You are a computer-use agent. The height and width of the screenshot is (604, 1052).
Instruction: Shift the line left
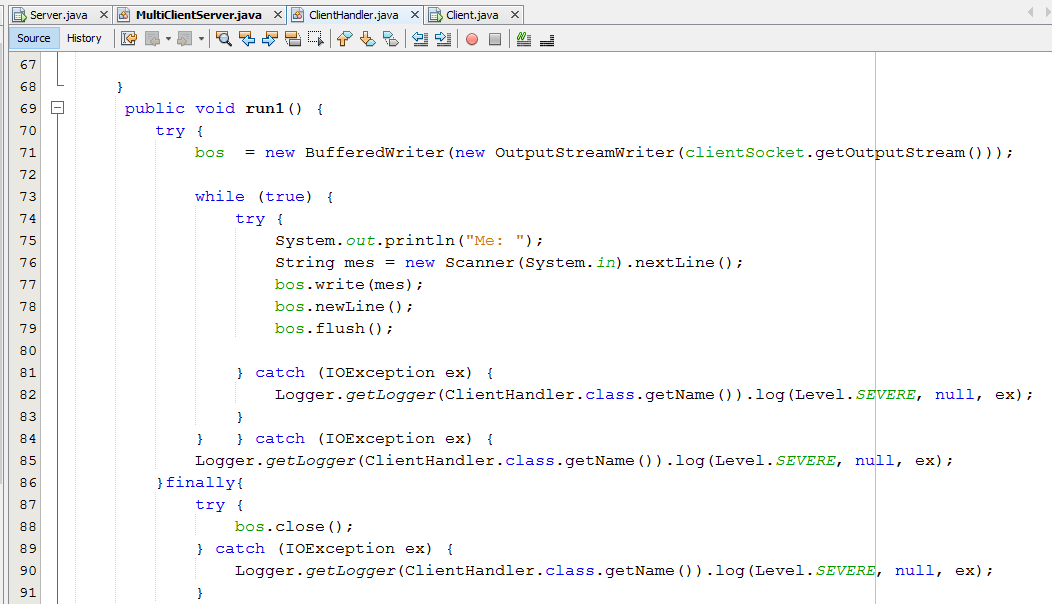tap(420, 39)
